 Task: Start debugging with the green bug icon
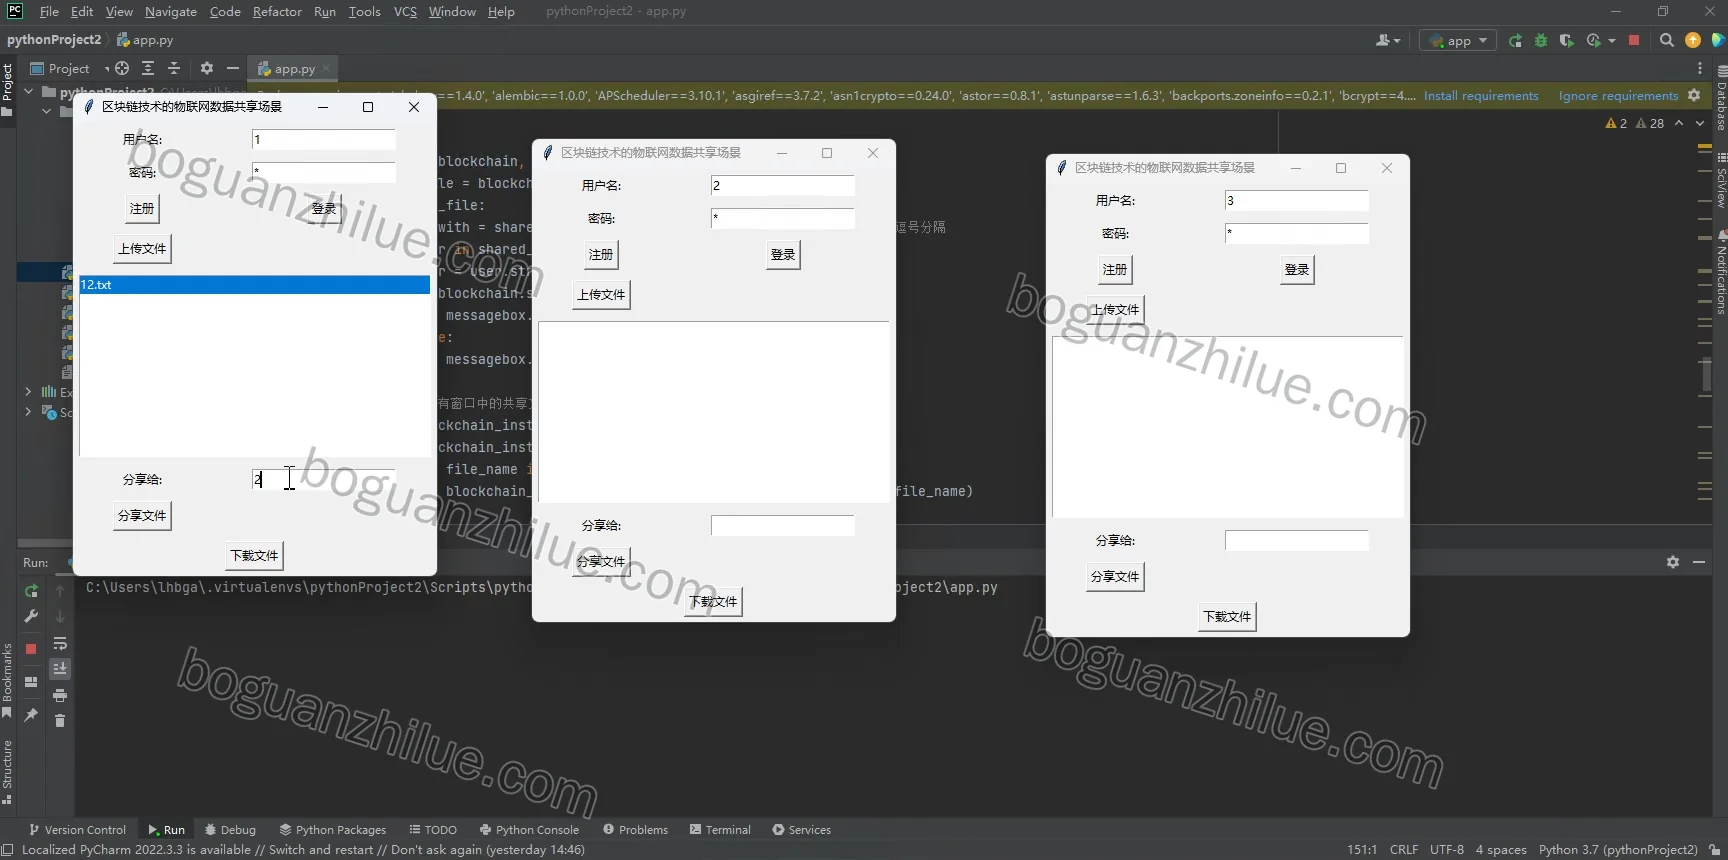[1541, 41]
